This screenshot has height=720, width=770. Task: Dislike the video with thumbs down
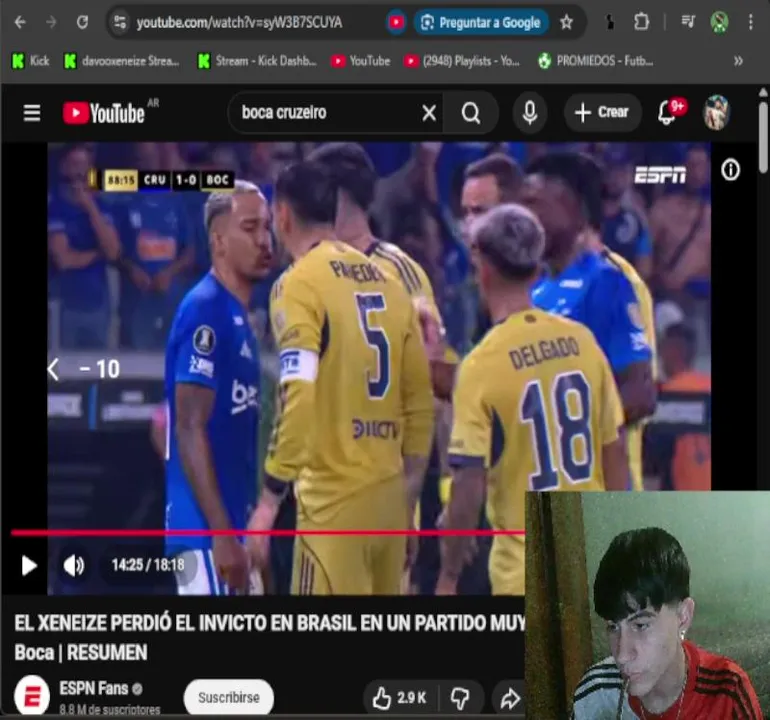click(x=460, y=697)
